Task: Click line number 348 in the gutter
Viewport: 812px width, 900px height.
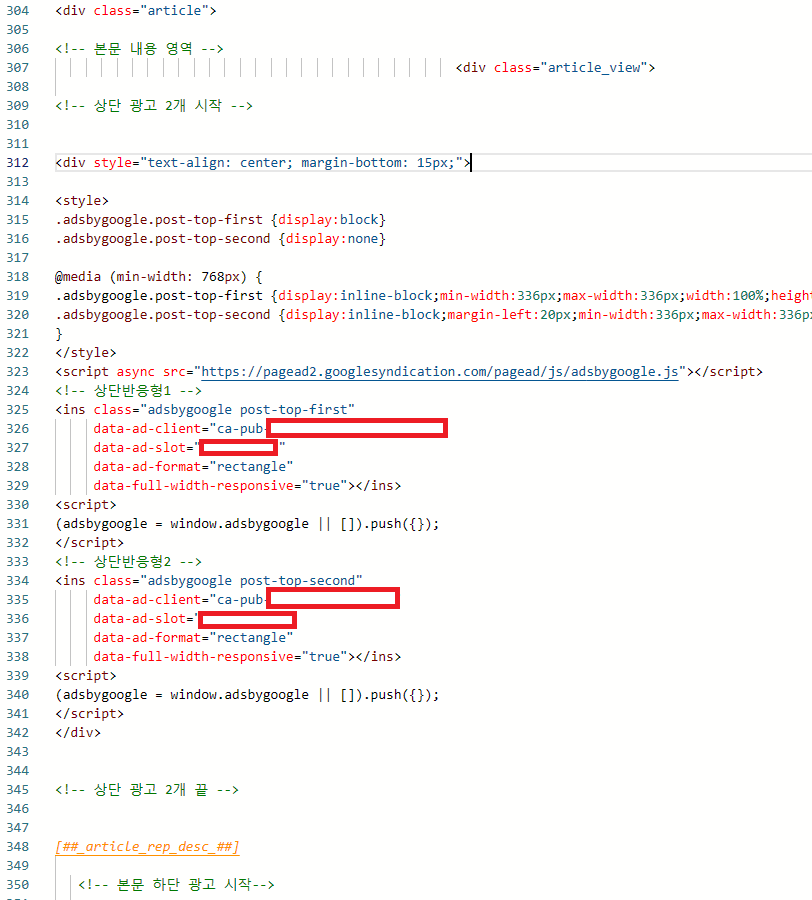Action: (x=18, y=847)
